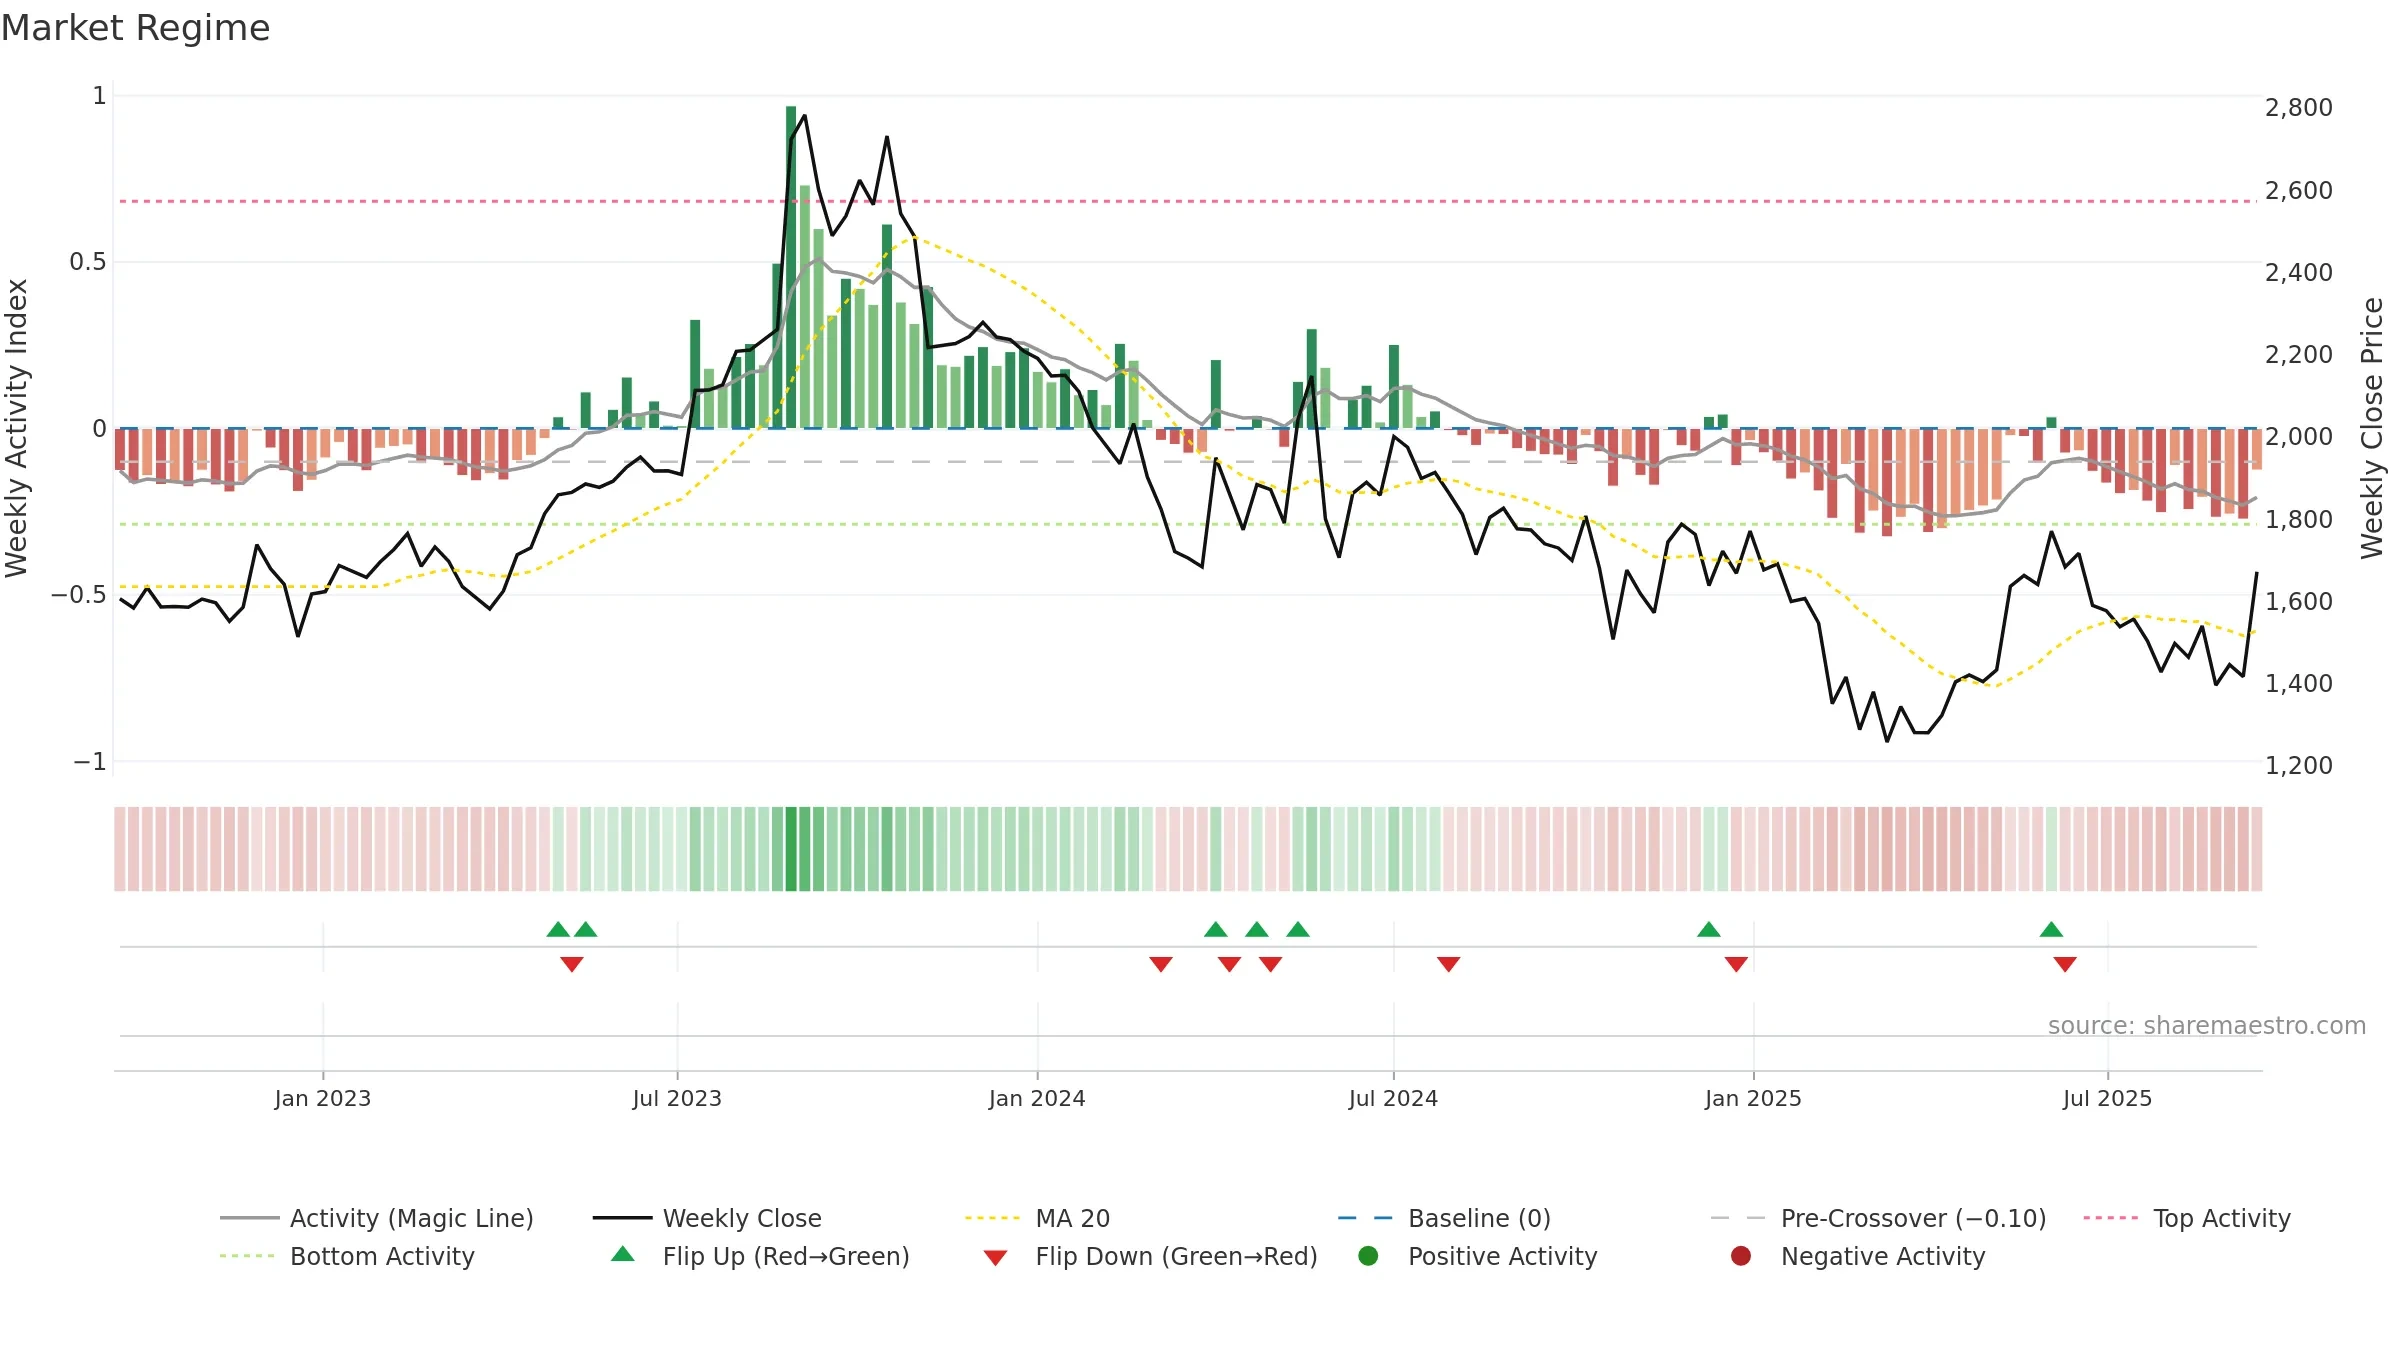Toggle the Top Activity legend entry
The width and height of the screenshot is (2400, 1350).
point(2187,1218)
